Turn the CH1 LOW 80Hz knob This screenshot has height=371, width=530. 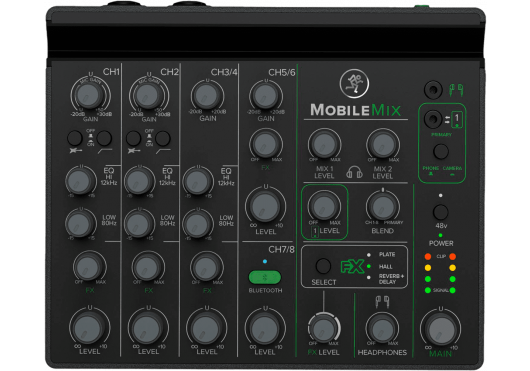tap(81, 224)
